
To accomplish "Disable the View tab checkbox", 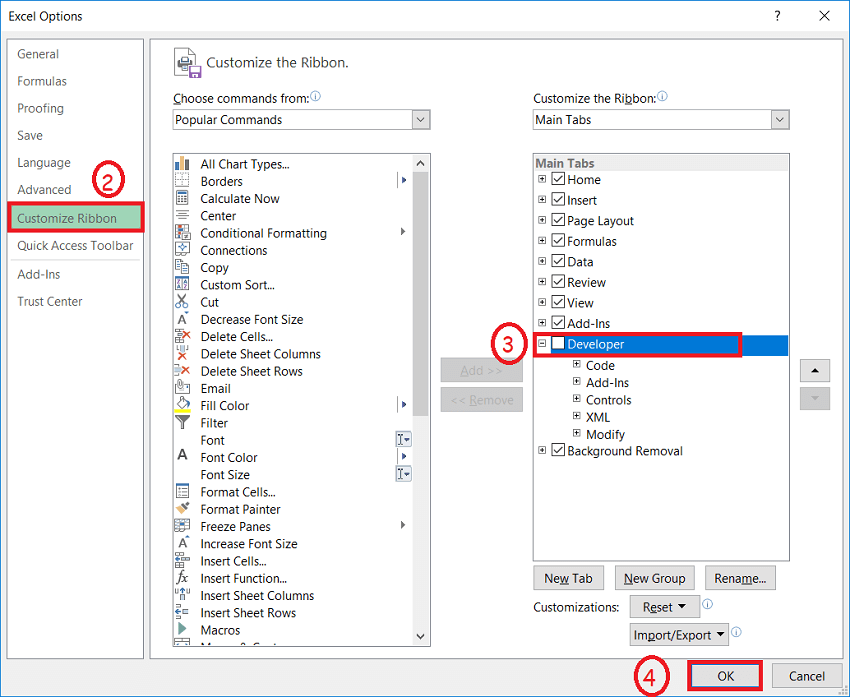I will (558, 302).
